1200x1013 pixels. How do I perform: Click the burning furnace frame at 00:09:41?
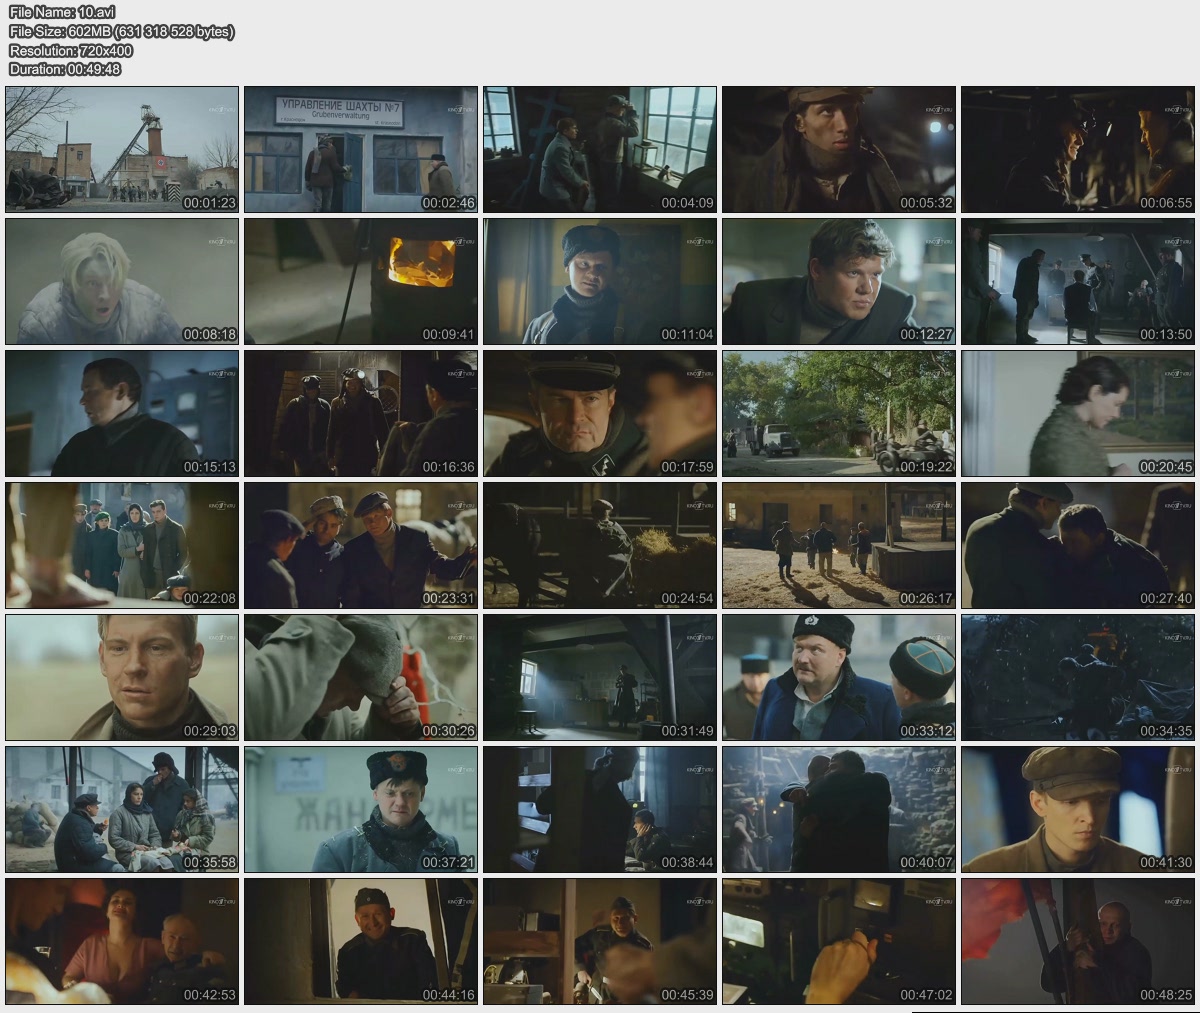pyautogui.click(x=361, y=281)
